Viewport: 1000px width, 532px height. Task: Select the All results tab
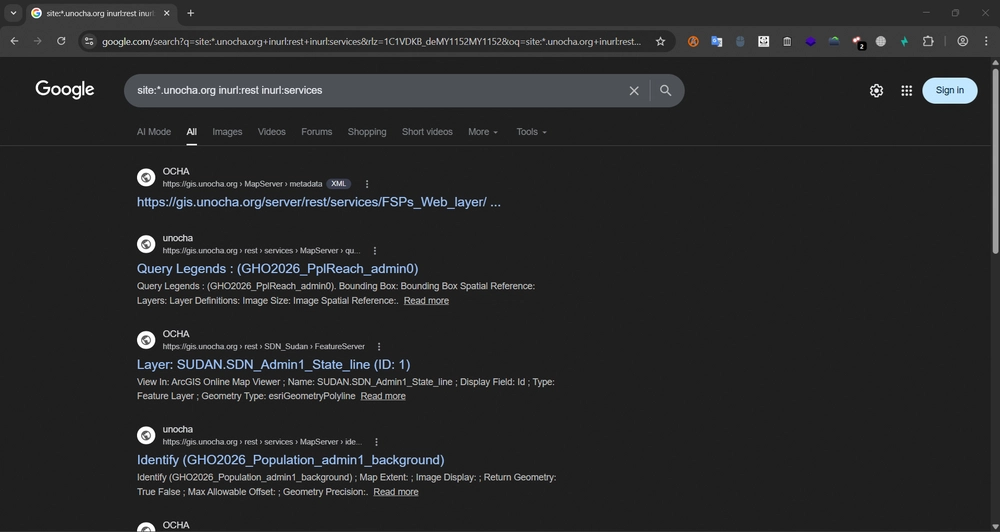[191, 131]
